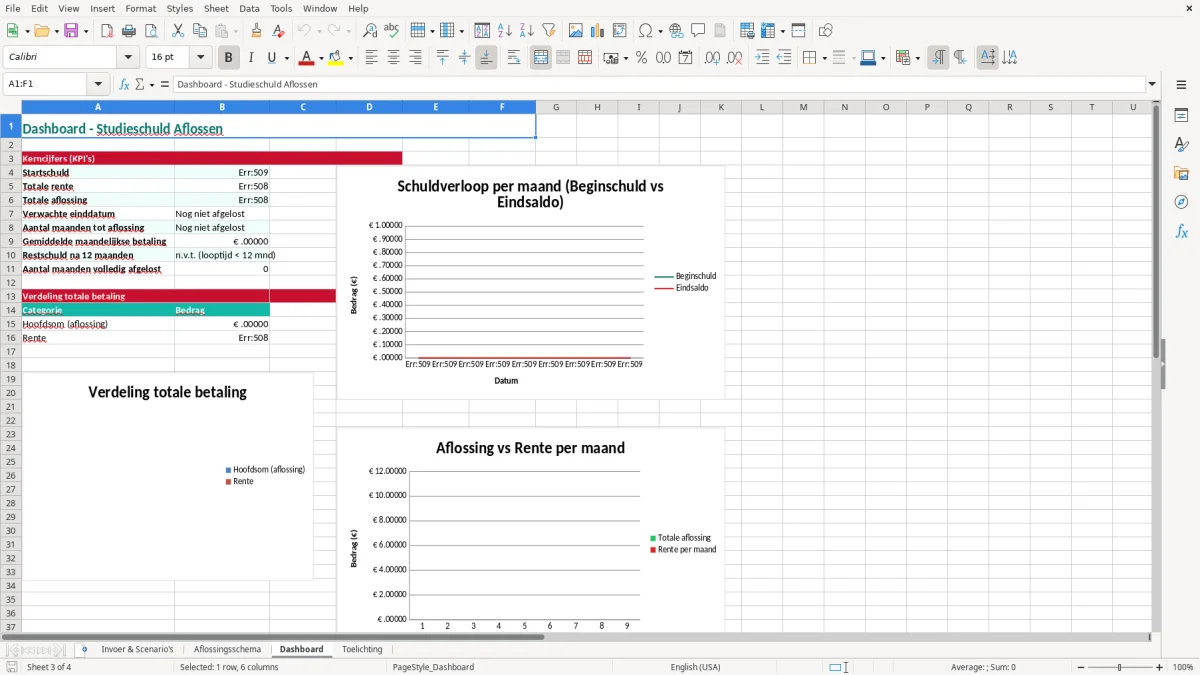This screenshot has width=1200, height=675.
Task: Switch to the Invoer & Scenario's sheet tab
Action: 137,649
